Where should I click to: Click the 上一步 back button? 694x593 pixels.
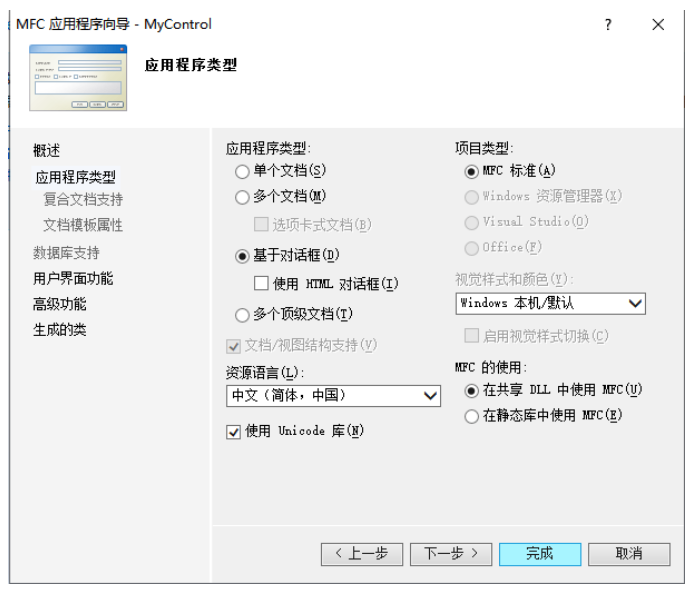coord(362,554)
